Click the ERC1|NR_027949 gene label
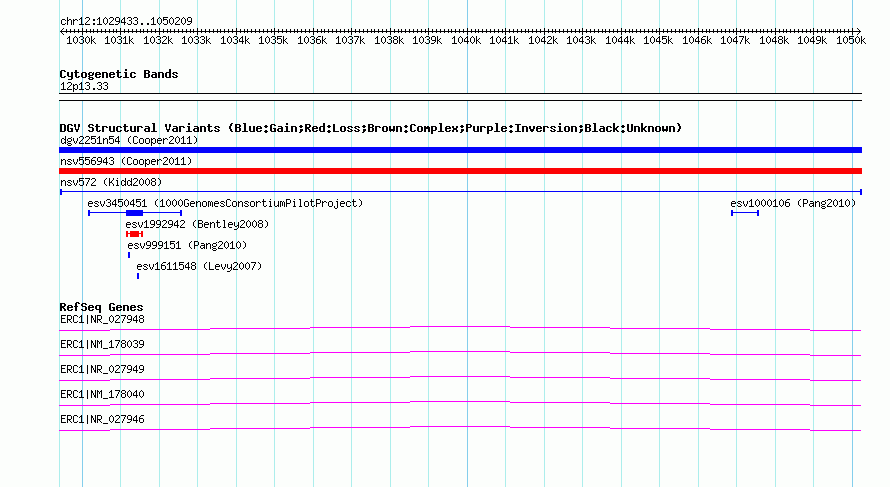 [102, 370]
